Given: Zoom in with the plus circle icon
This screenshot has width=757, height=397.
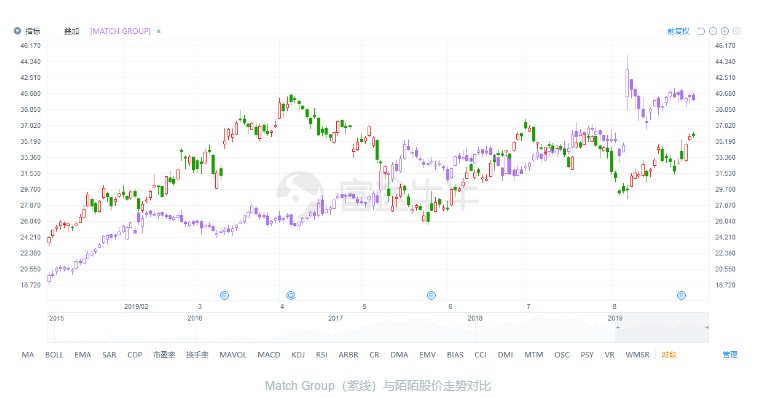Looking at the screenshot, I should 725,31.
